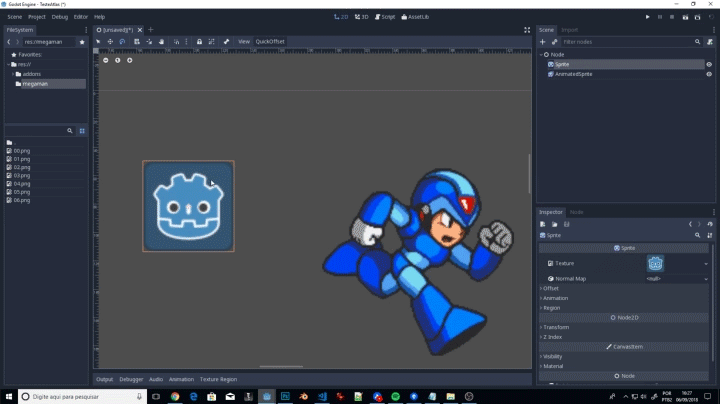This screenshot has width=720, height=404.
Task: Open the Editor menu
Action: click(x=81, y=17)
